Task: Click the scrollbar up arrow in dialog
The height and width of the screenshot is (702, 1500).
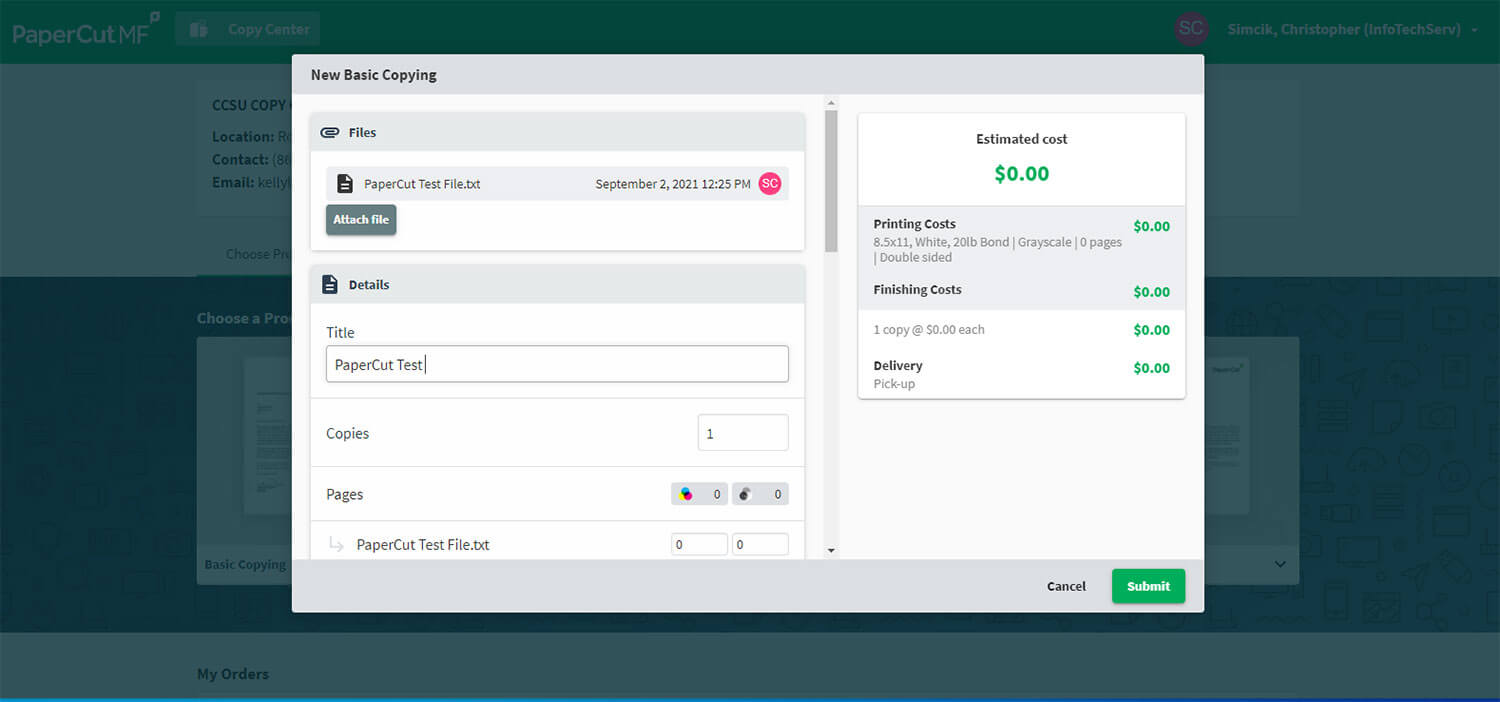Action: tap(831, 102)
